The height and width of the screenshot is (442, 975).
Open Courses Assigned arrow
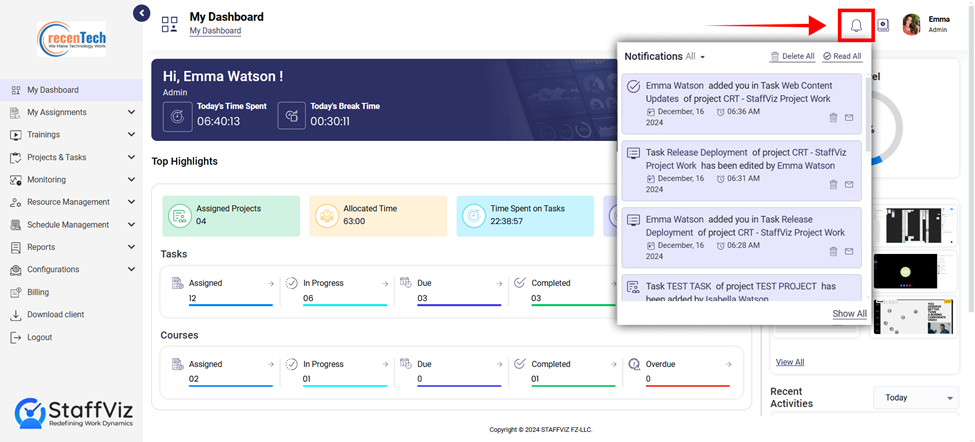[270, 364]
